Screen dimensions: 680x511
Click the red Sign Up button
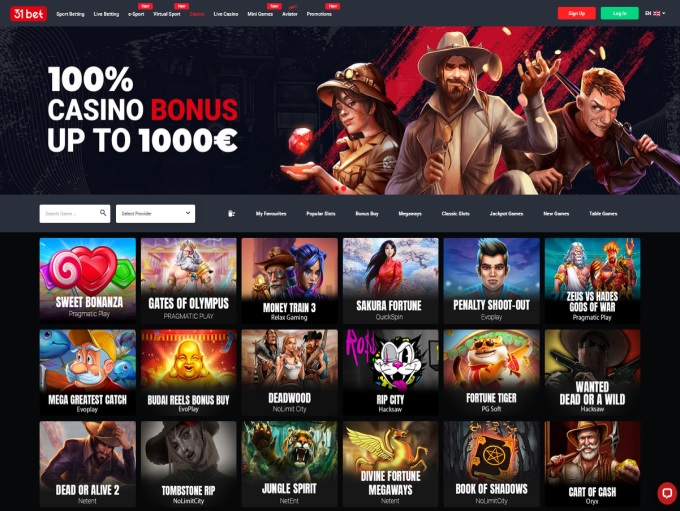pyautogui.click(x=576, y=13)
